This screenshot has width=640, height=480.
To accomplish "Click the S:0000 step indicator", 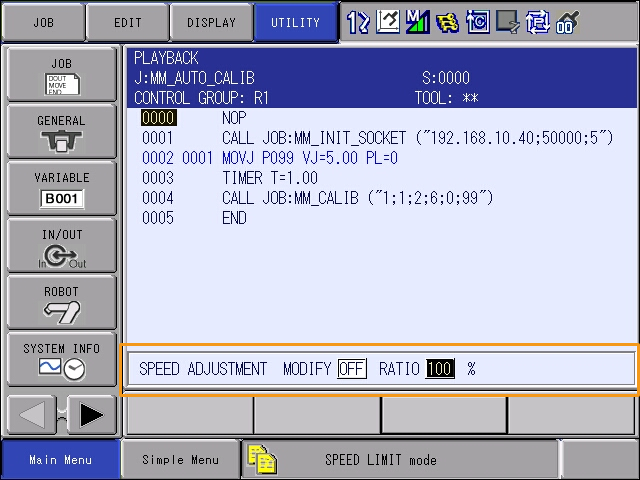I will 446,78.
